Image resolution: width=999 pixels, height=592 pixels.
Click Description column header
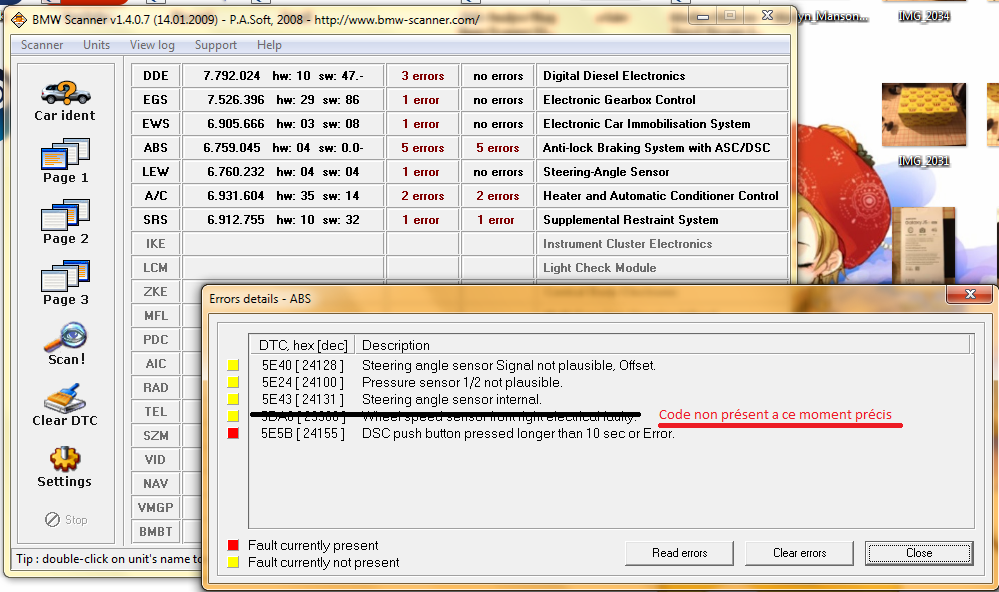coord(663,345)
